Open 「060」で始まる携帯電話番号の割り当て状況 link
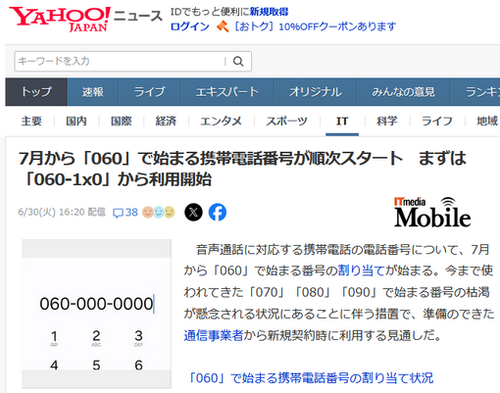This screenshot has width=500, height=393. (x=311, y=378)
